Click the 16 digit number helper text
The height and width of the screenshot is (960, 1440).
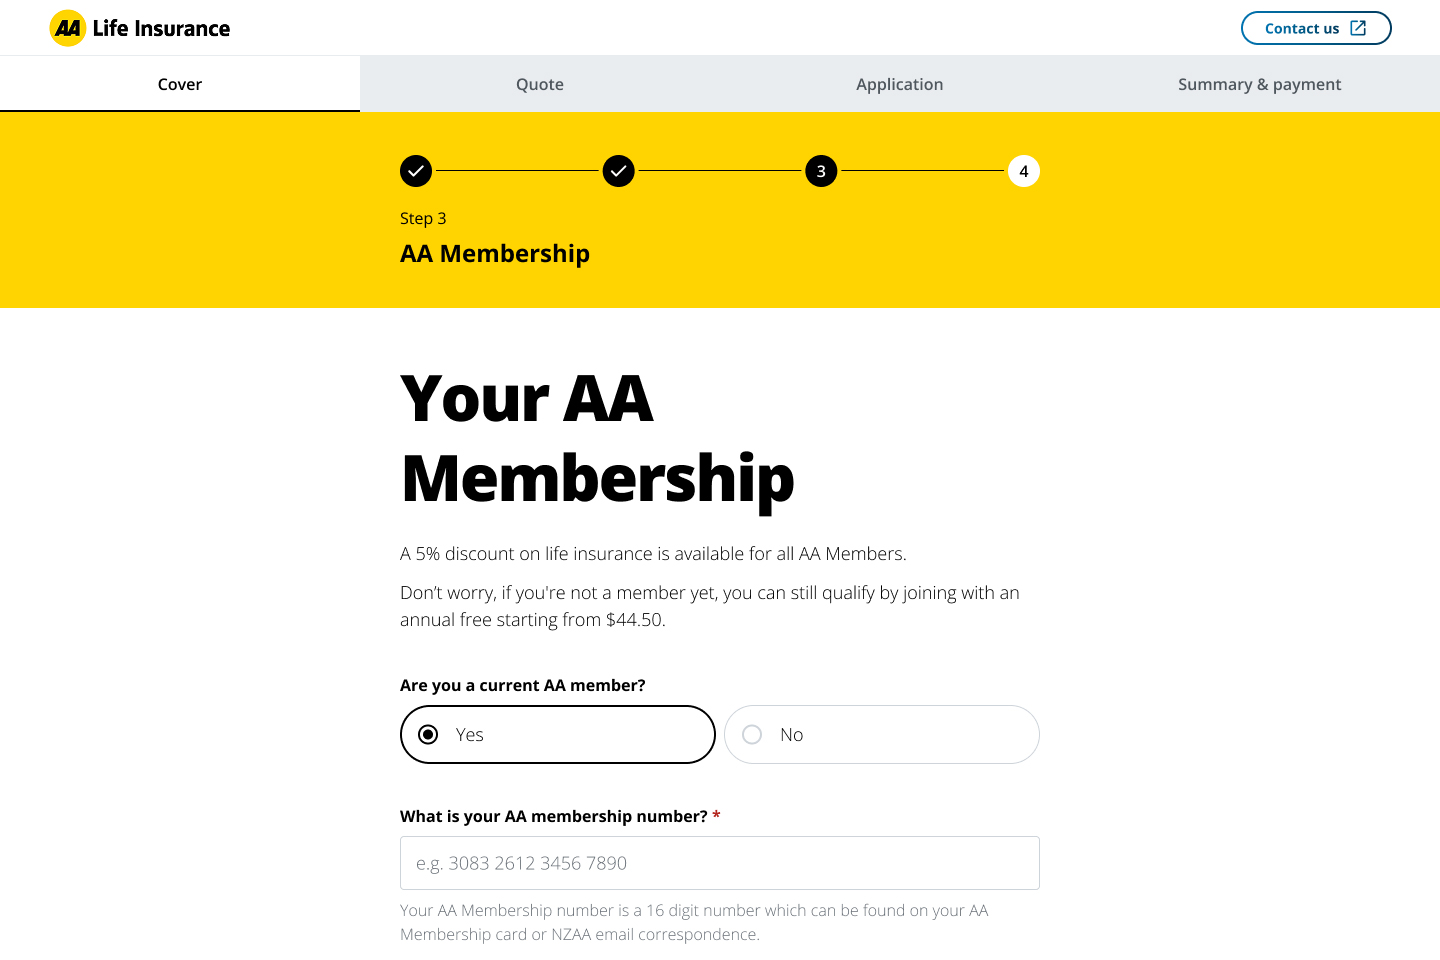pyautogui.click(x=694, y=922)
